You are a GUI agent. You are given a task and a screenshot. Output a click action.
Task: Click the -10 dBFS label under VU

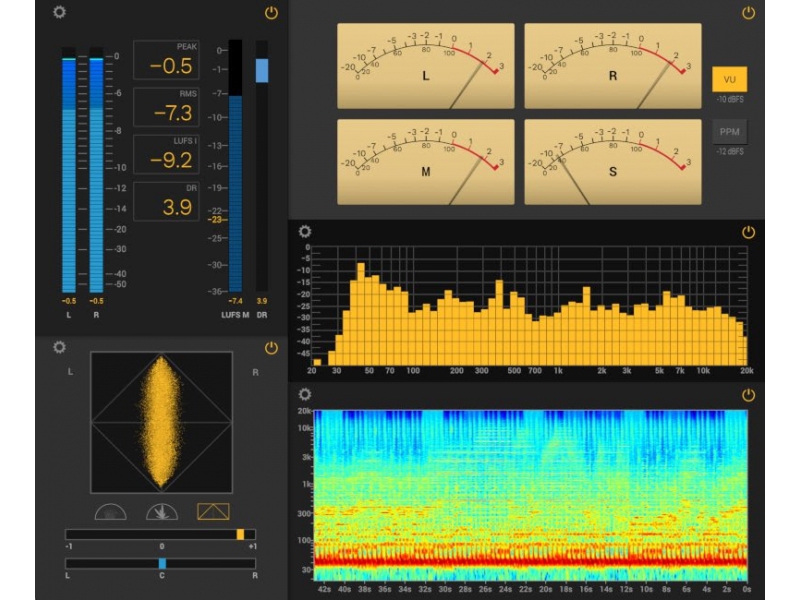(x=730, y=99)
